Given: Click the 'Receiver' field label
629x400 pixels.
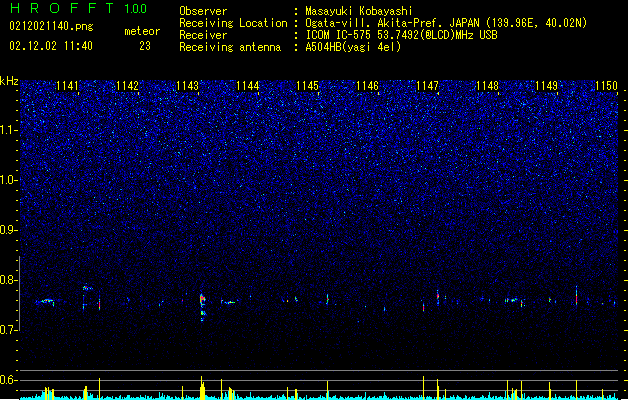Looking at the screenshot, I should coord(203,35).
